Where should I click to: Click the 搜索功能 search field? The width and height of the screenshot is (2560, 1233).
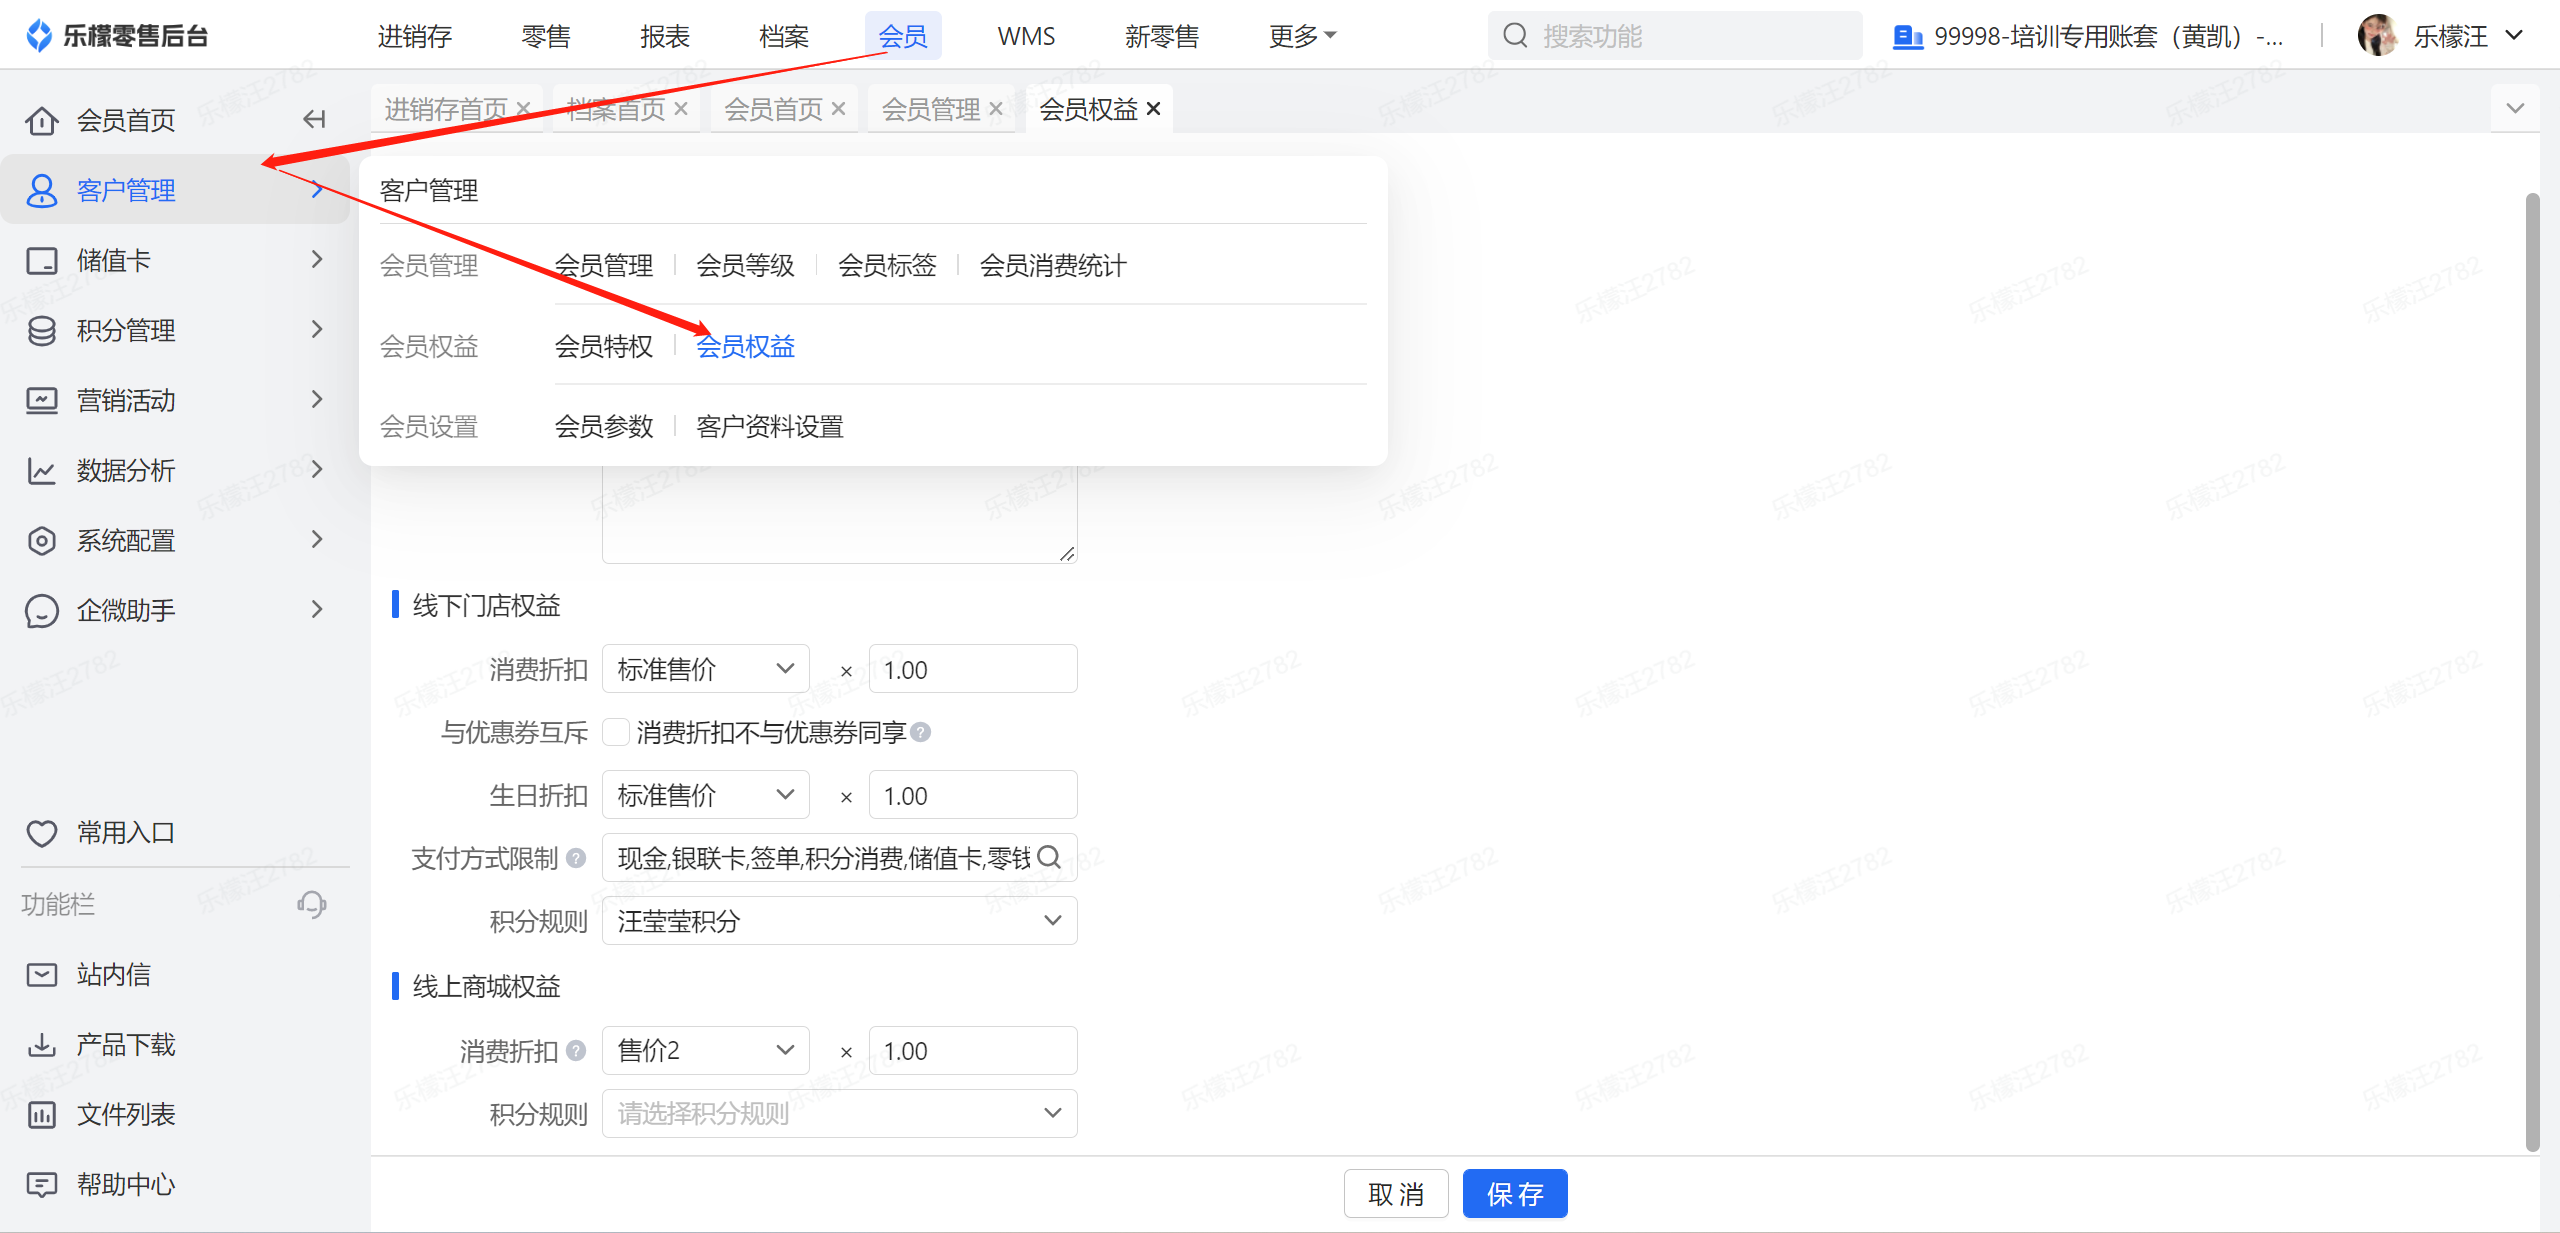click(x=1675, y=36)
